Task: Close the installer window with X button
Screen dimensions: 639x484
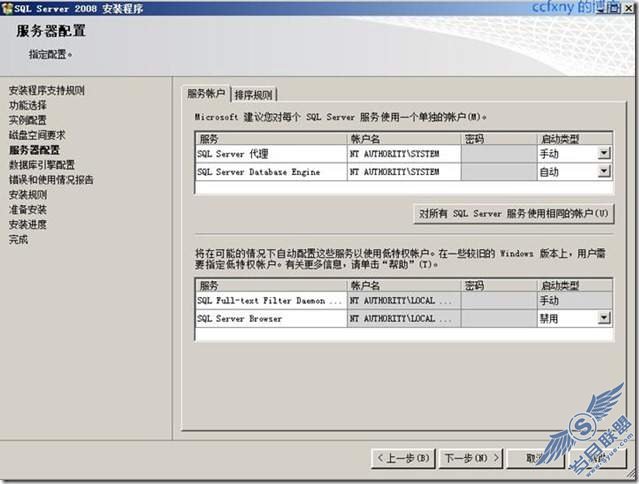Action: 630,8
